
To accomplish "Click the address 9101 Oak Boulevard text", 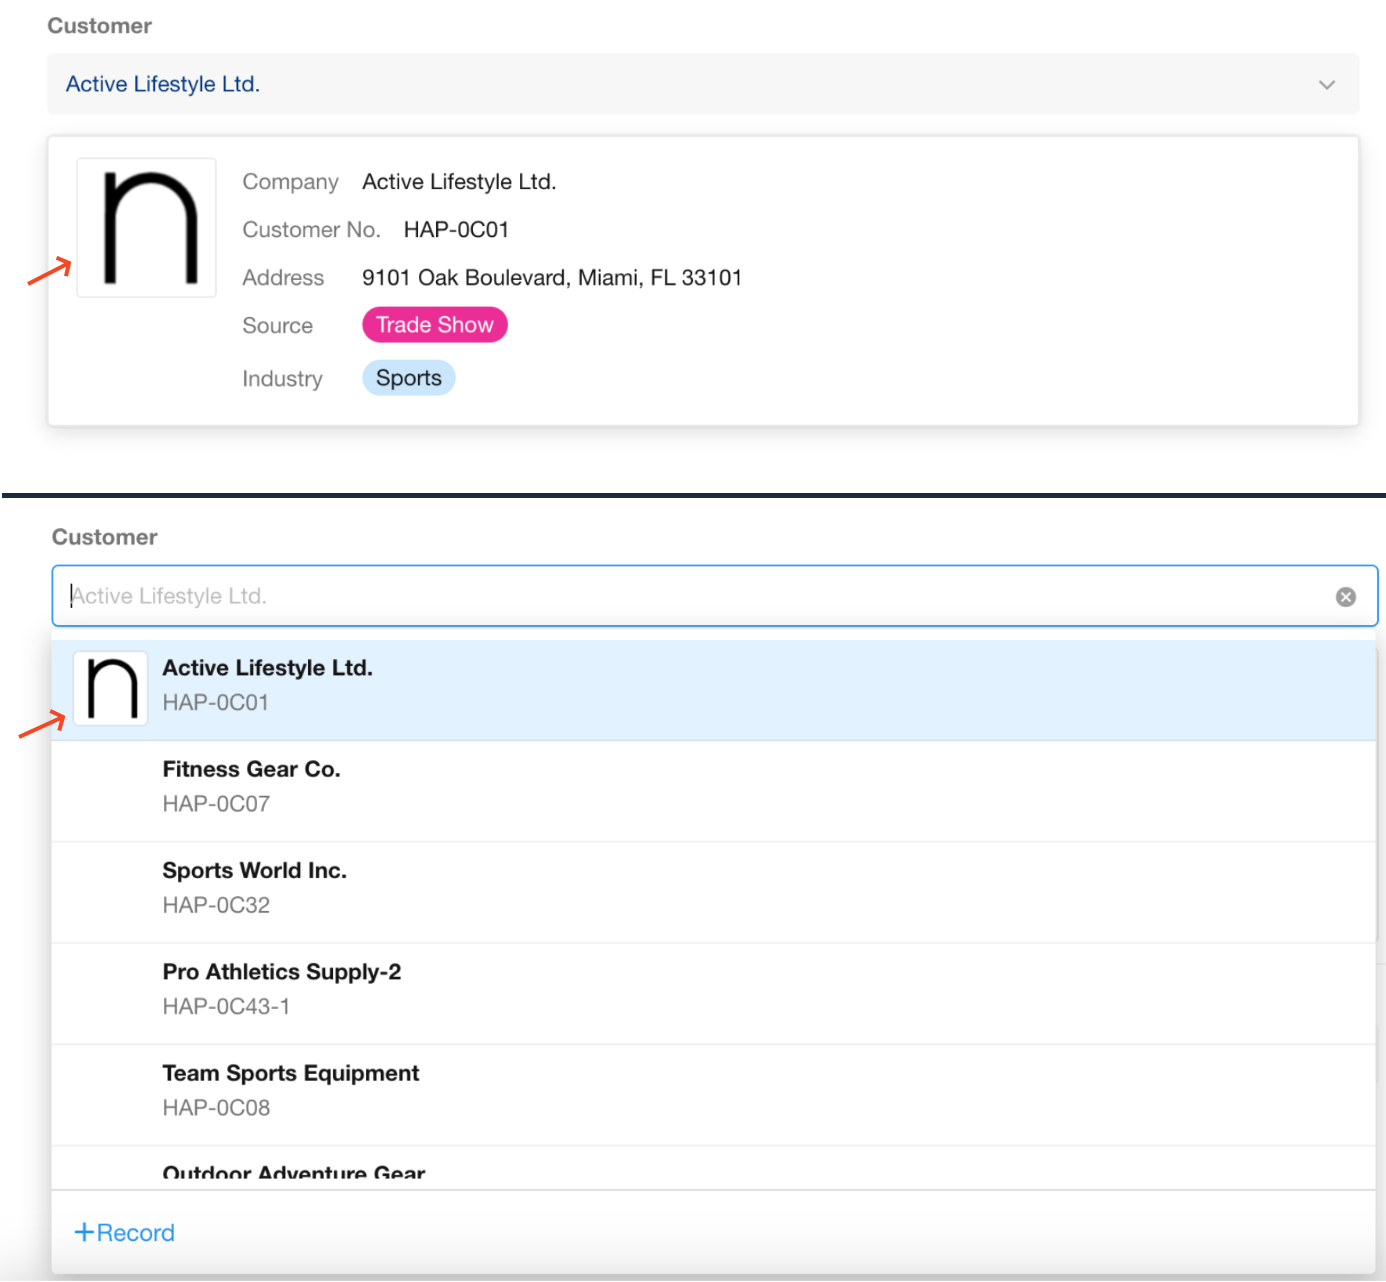I will [x=551, y=278].
